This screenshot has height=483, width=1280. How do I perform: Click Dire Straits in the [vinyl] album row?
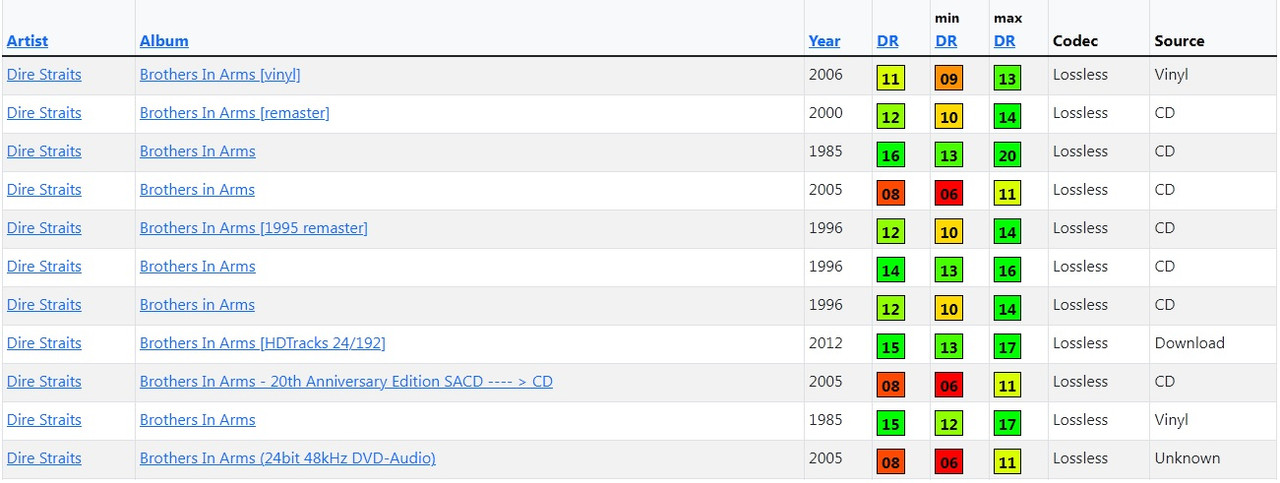point(44,75)
